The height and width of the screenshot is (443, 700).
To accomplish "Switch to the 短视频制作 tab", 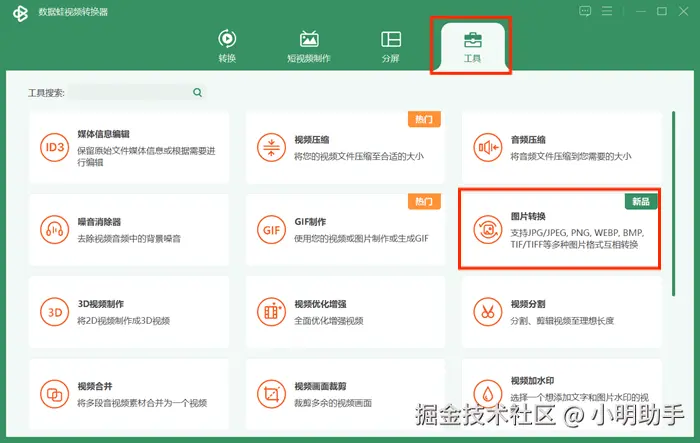I will 309,46.
